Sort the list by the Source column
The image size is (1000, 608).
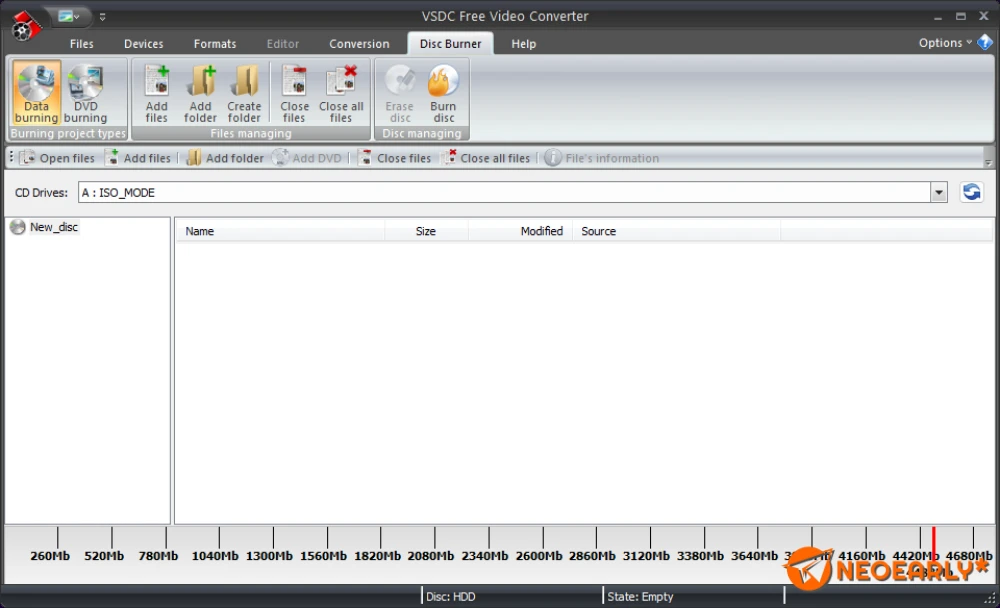tap(677, 231)
